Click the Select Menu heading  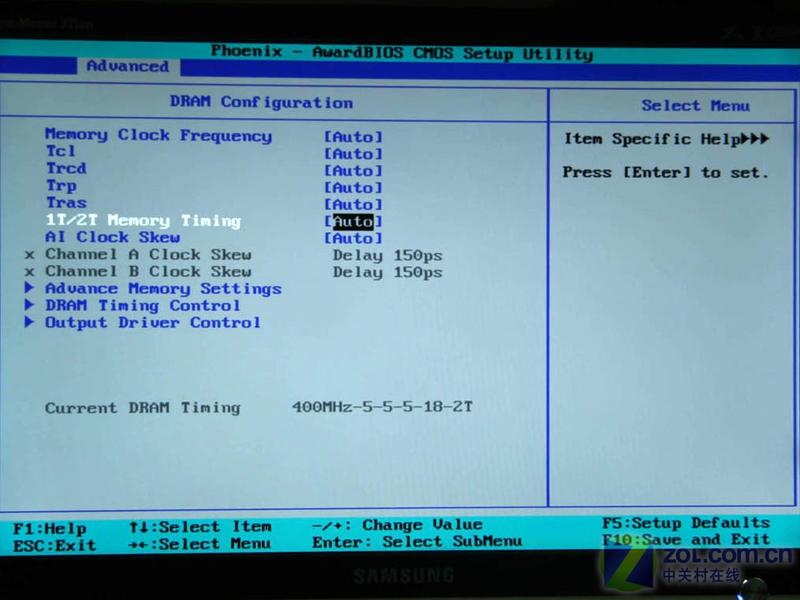coord(695,106)
